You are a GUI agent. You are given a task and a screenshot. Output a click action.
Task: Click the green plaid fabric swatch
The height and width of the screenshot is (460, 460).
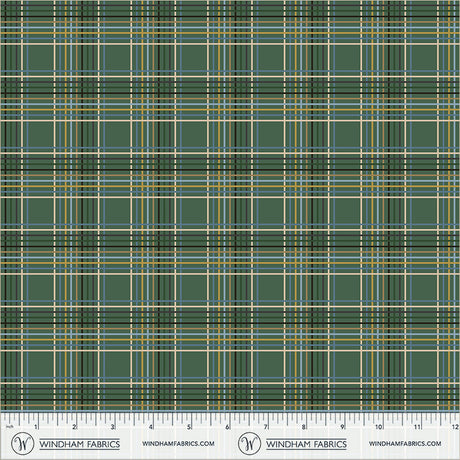click(x=230, y=206)
